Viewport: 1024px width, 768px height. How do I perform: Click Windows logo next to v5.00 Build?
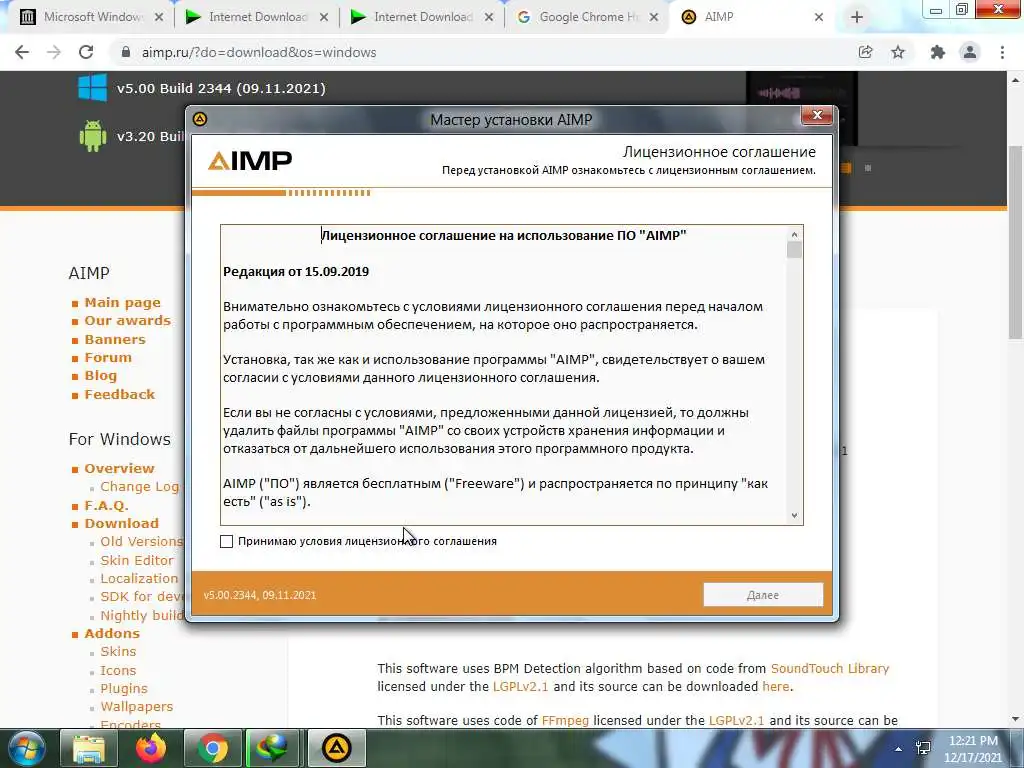[x=92, y=88]
